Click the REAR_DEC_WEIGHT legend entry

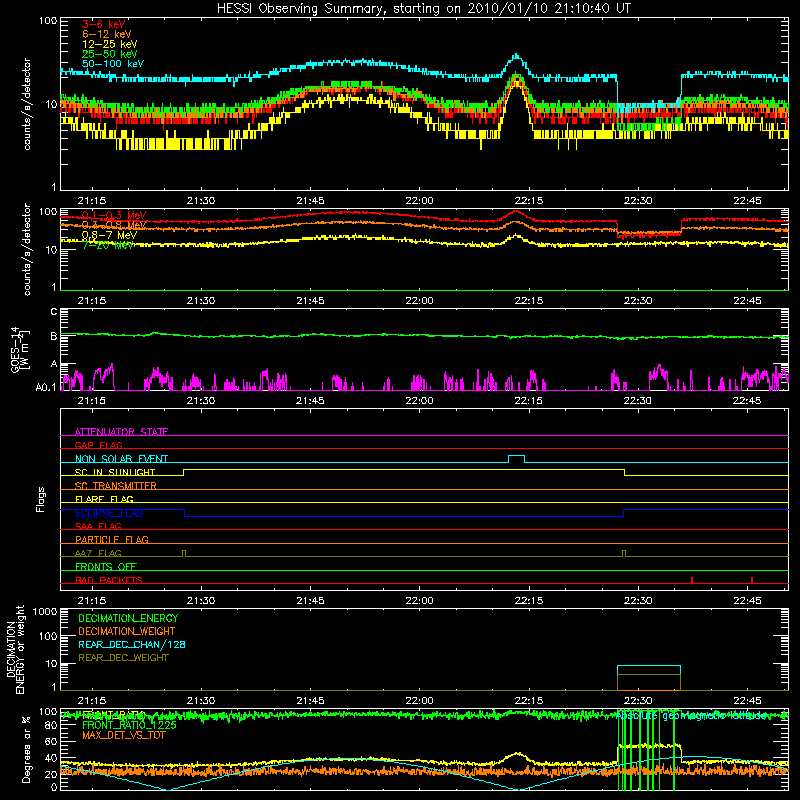tap(123, 658)
